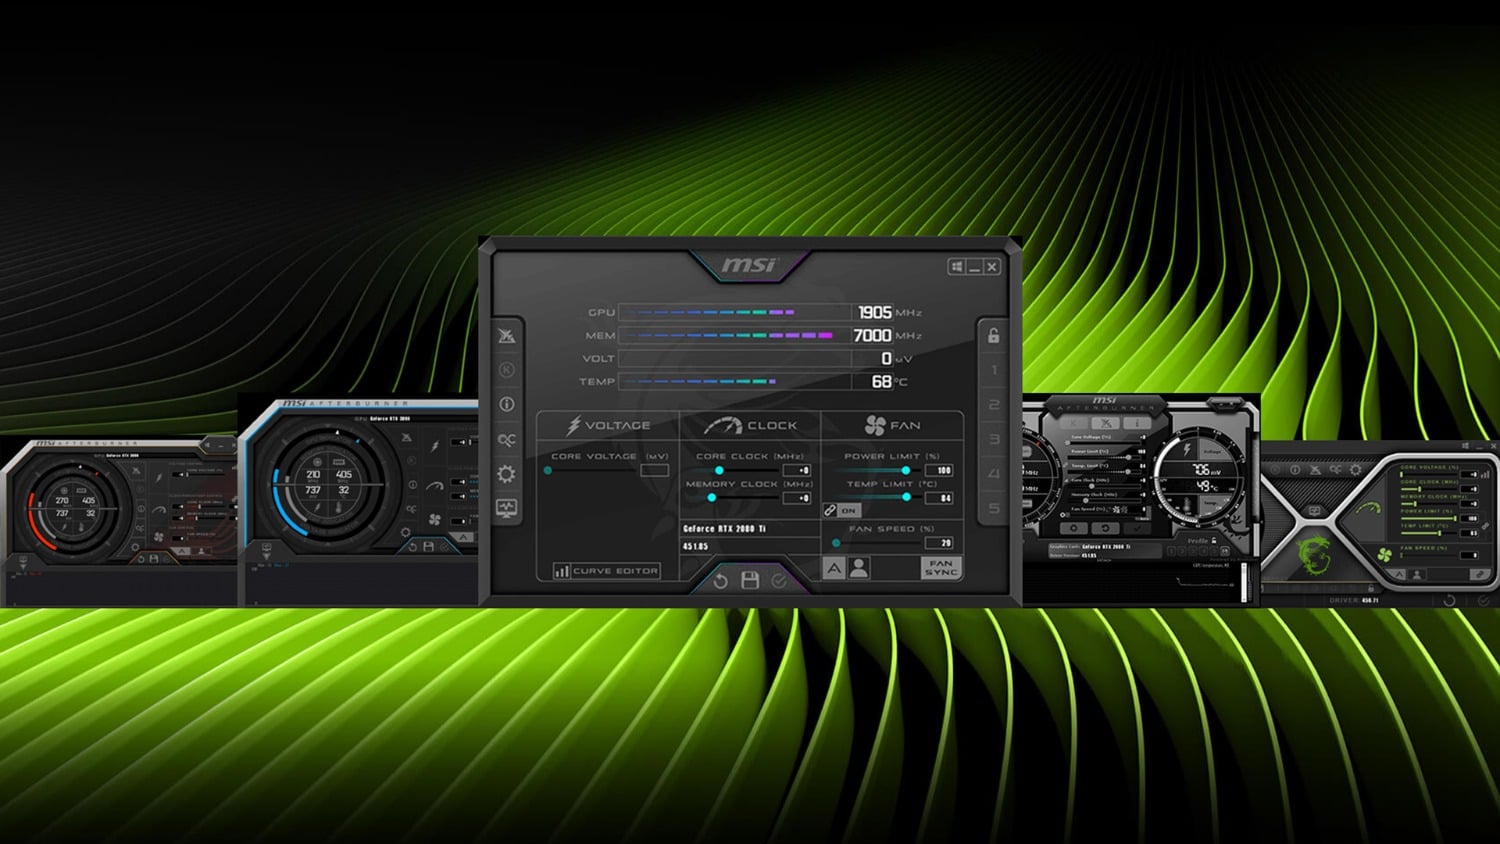Click the save icon in the blue-skin Afterburner window
Image resolution: width=1500 pixels, height=844 pixels.
click(428, 547)
